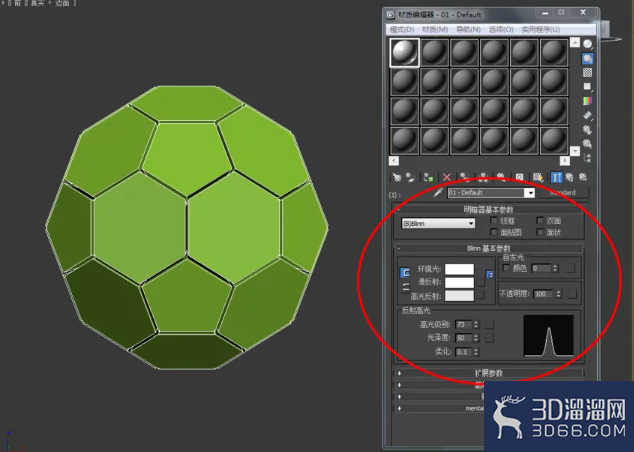Screen dimensions: 634x452
Task: Click the 光泽度 spinner arrows
Action: click(476, 338)
